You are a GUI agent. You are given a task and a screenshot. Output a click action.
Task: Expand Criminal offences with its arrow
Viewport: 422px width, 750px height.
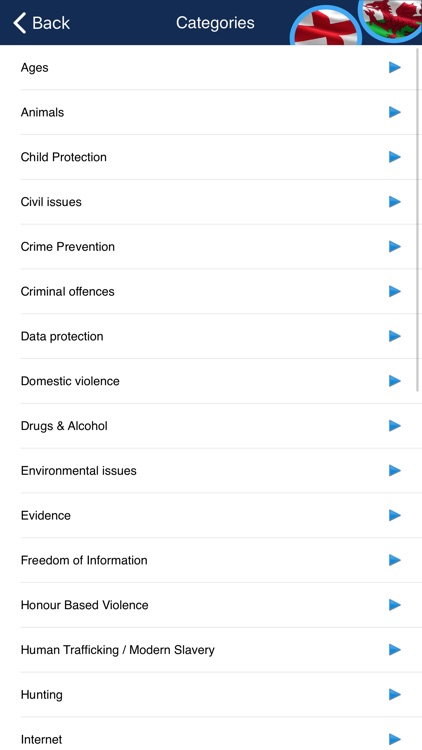[395, 291]
